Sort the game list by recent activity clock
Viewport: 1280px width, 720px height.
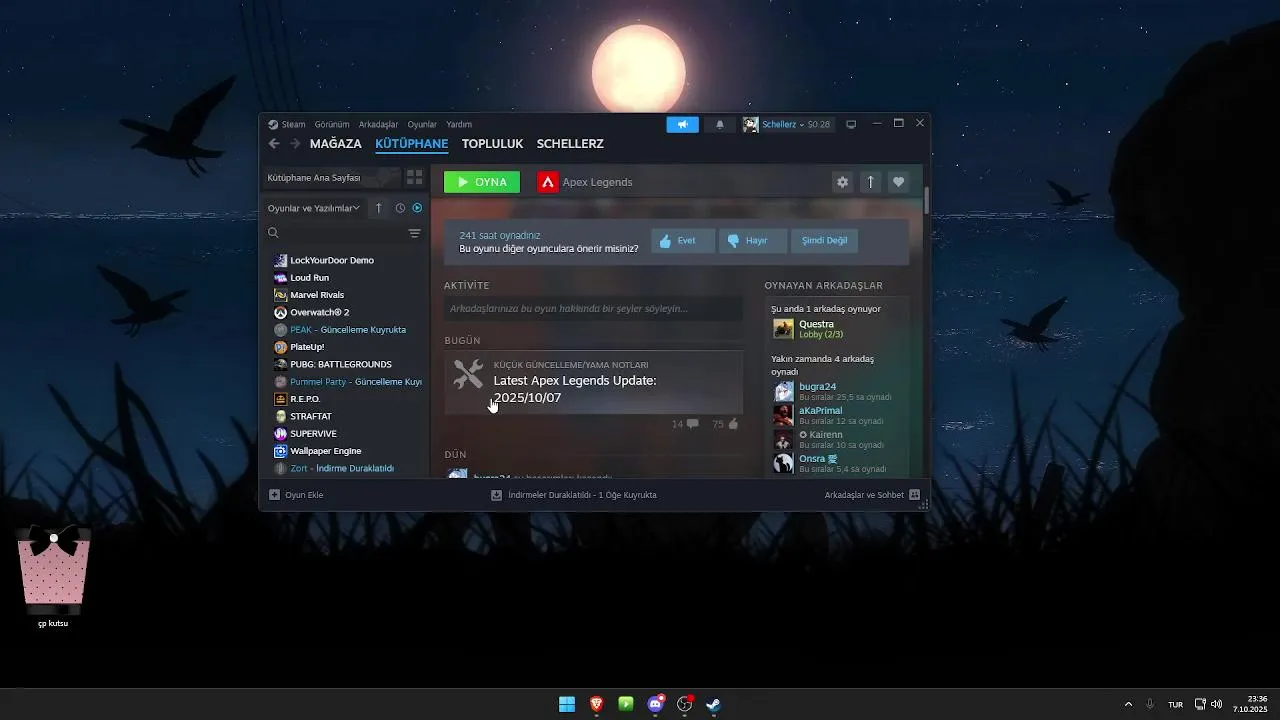tap(400, 208)
